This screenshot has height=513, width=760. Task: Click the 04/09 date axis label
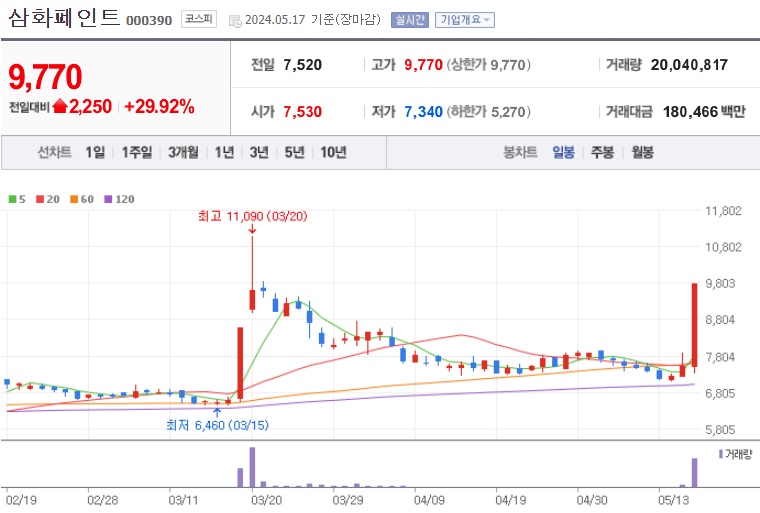click(x=428, y=500)
